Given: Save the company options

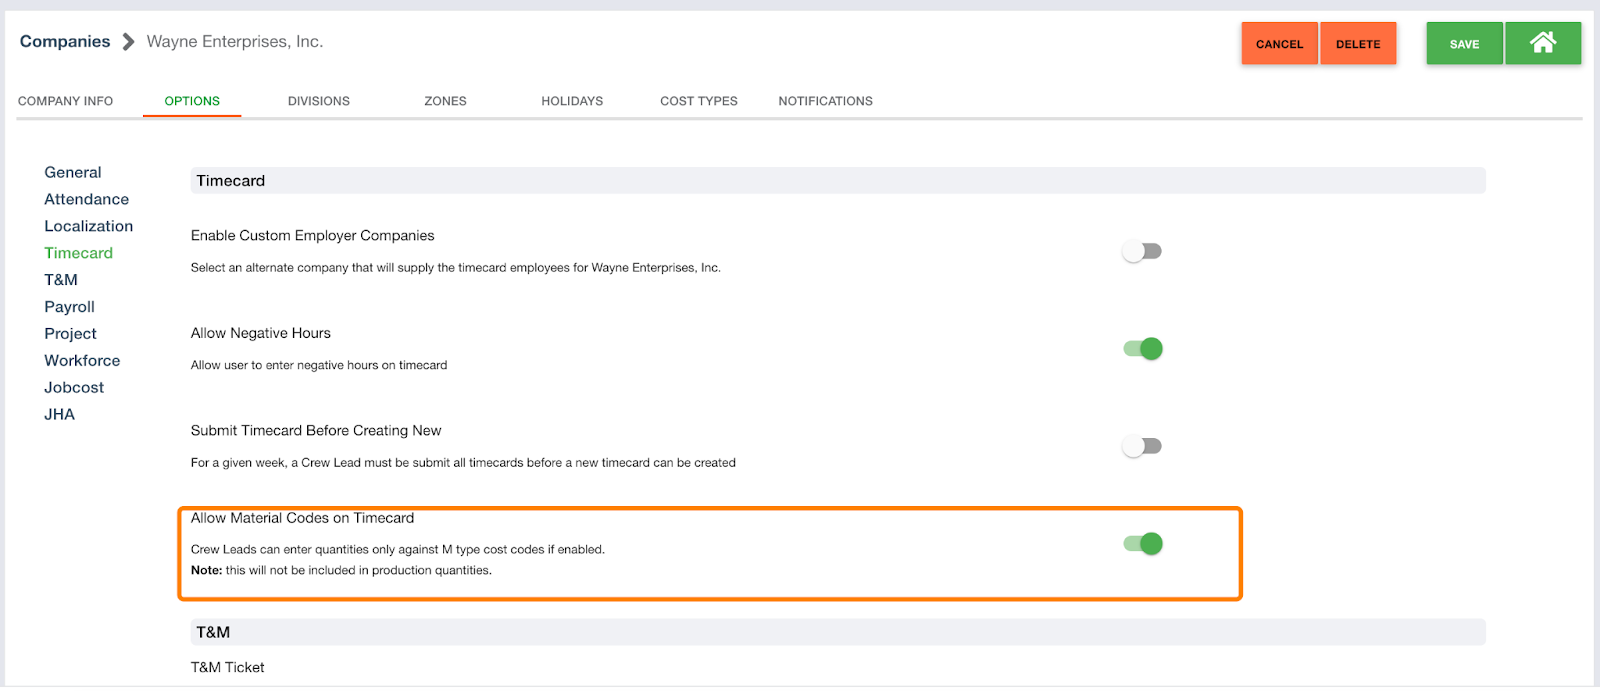Looking at the screenshot, I should click(1464, 43).
